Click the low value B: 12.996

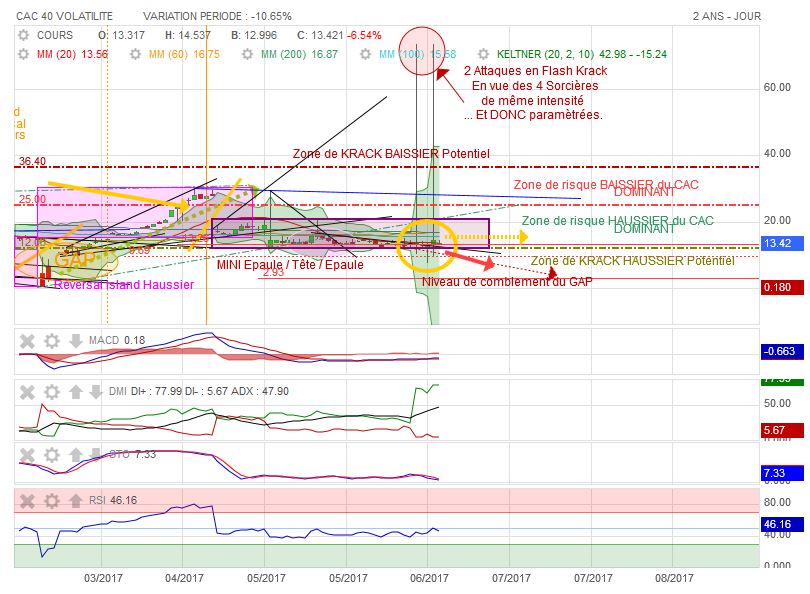click(x=254, y=35)
